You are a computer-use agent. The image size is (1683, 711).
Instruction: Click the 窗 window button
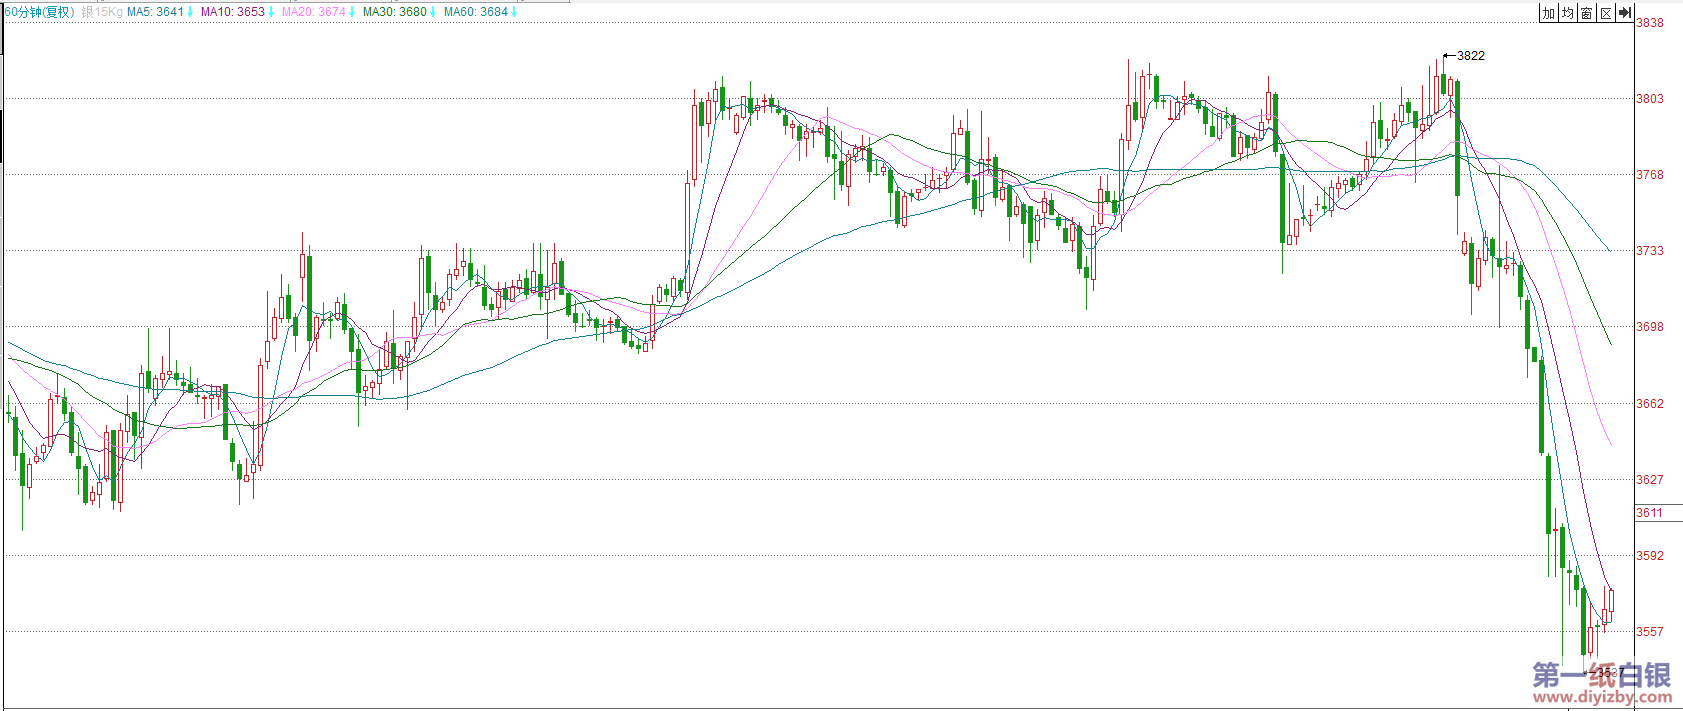point(1587,13)
